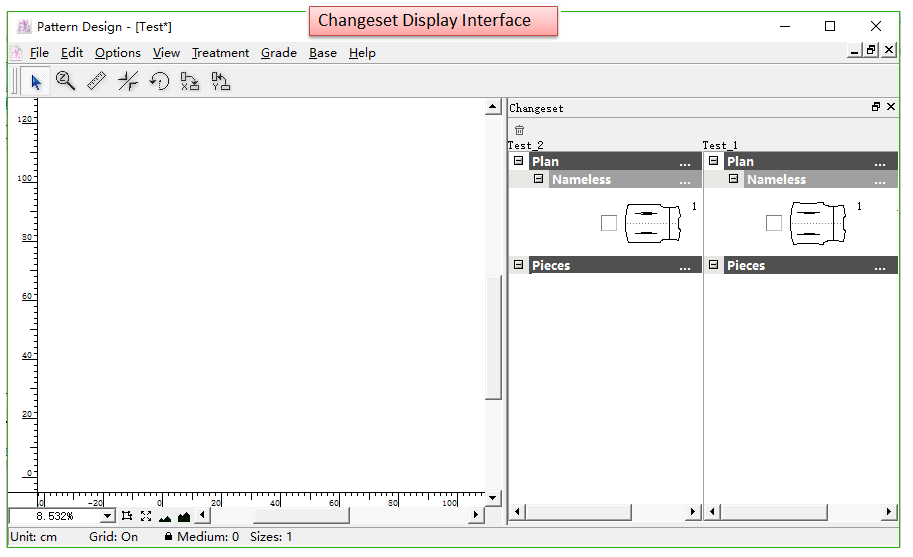Click the trash icon in Changeset panel

click(x=519, y=130)
